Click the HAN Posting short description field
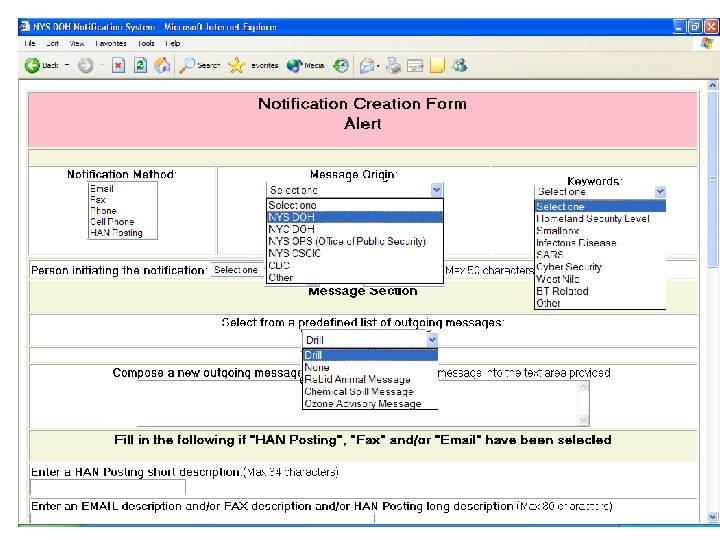Viewport: 720px width, 540px height. (x=108, y=487)
